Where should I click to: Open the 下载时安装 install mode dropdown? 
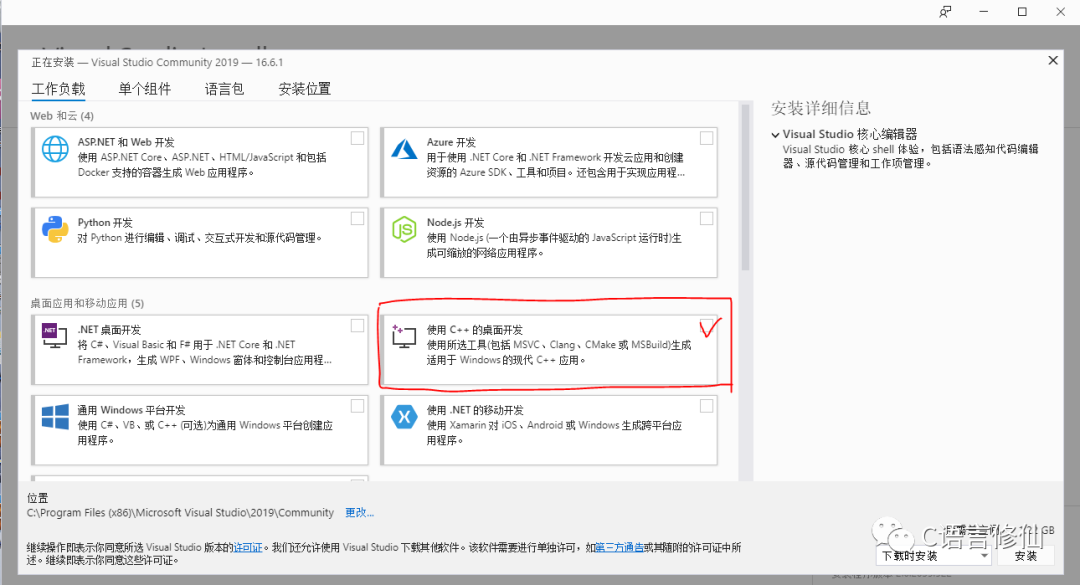click(x=934, y=555)
